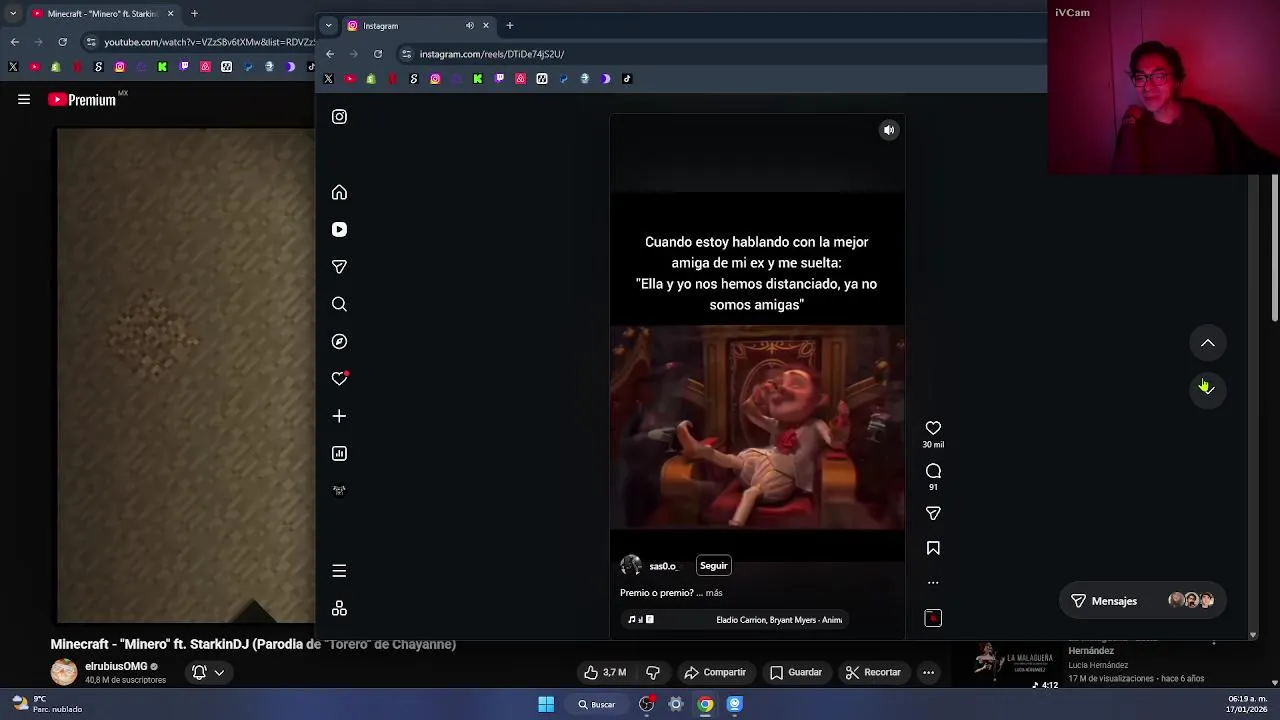Open tab search dropdown in YouTube window
This screenshot has width=1280, height=720.
tap(13, 14)
